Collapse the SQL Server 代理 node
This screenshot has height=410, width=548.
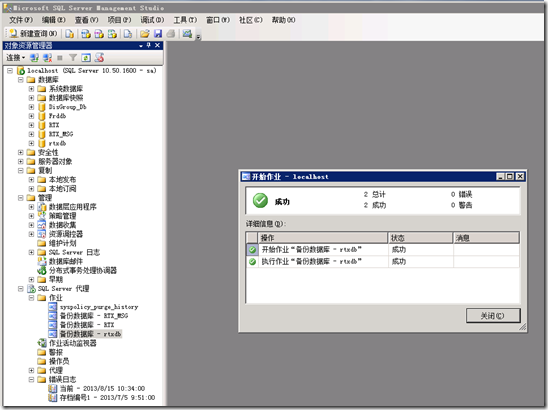coord(21,289)
